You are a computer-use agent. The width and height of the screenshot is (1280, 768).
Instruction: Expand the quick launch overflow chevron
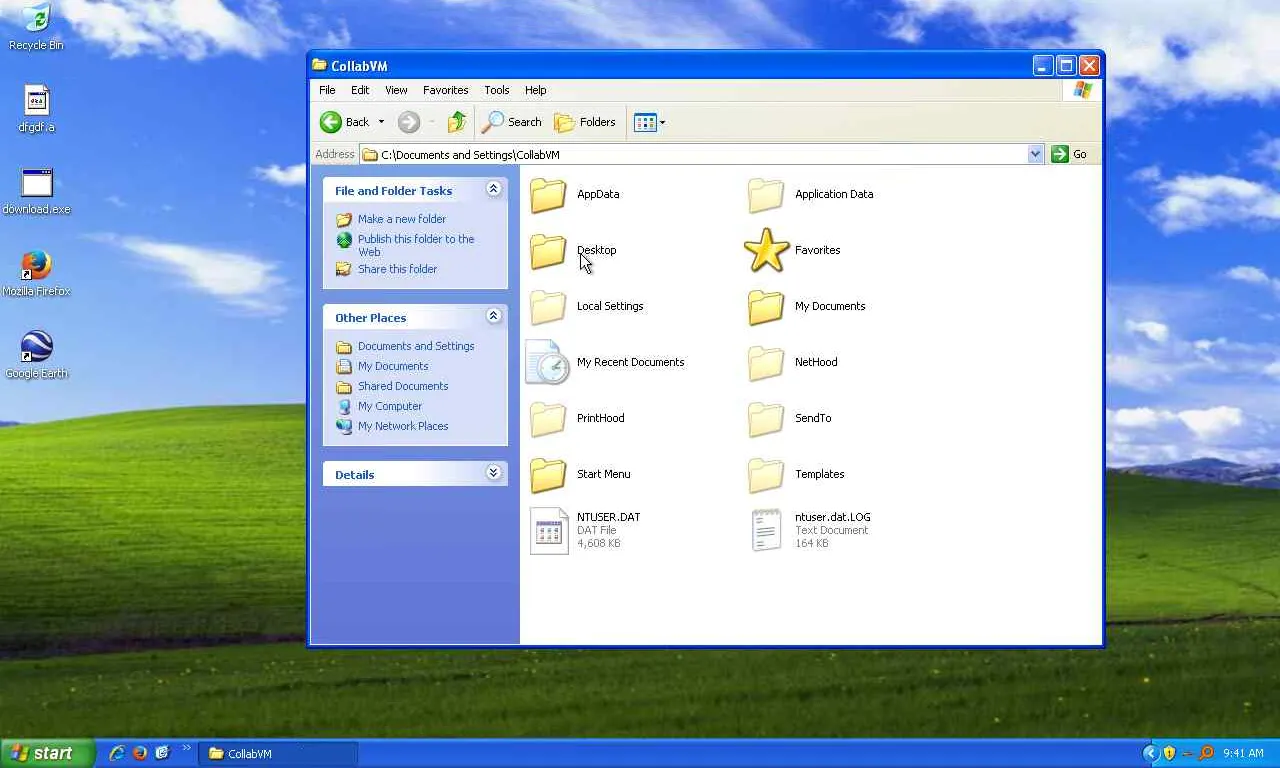pos(186,749)
